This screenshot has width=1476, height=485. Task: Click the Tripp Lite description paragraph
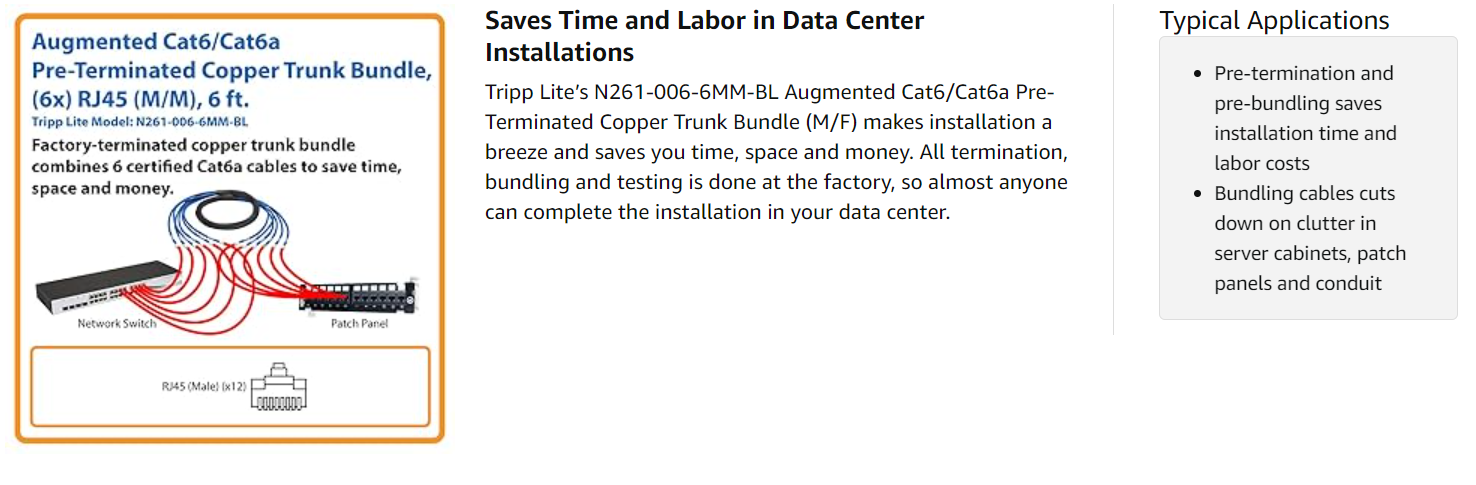[776, 152]
